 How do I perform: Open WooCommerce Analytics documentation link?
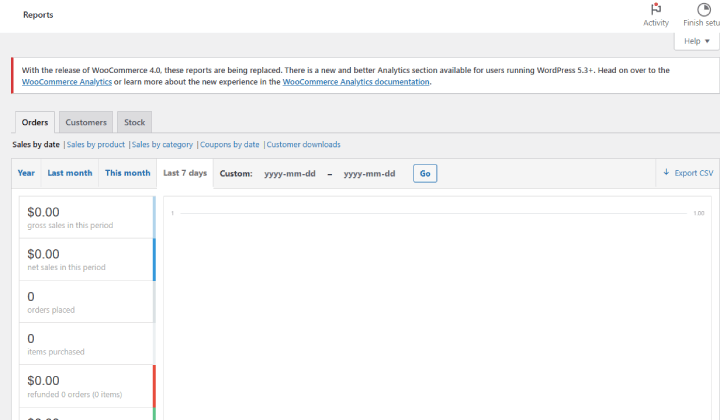click(x=356, y=82)
